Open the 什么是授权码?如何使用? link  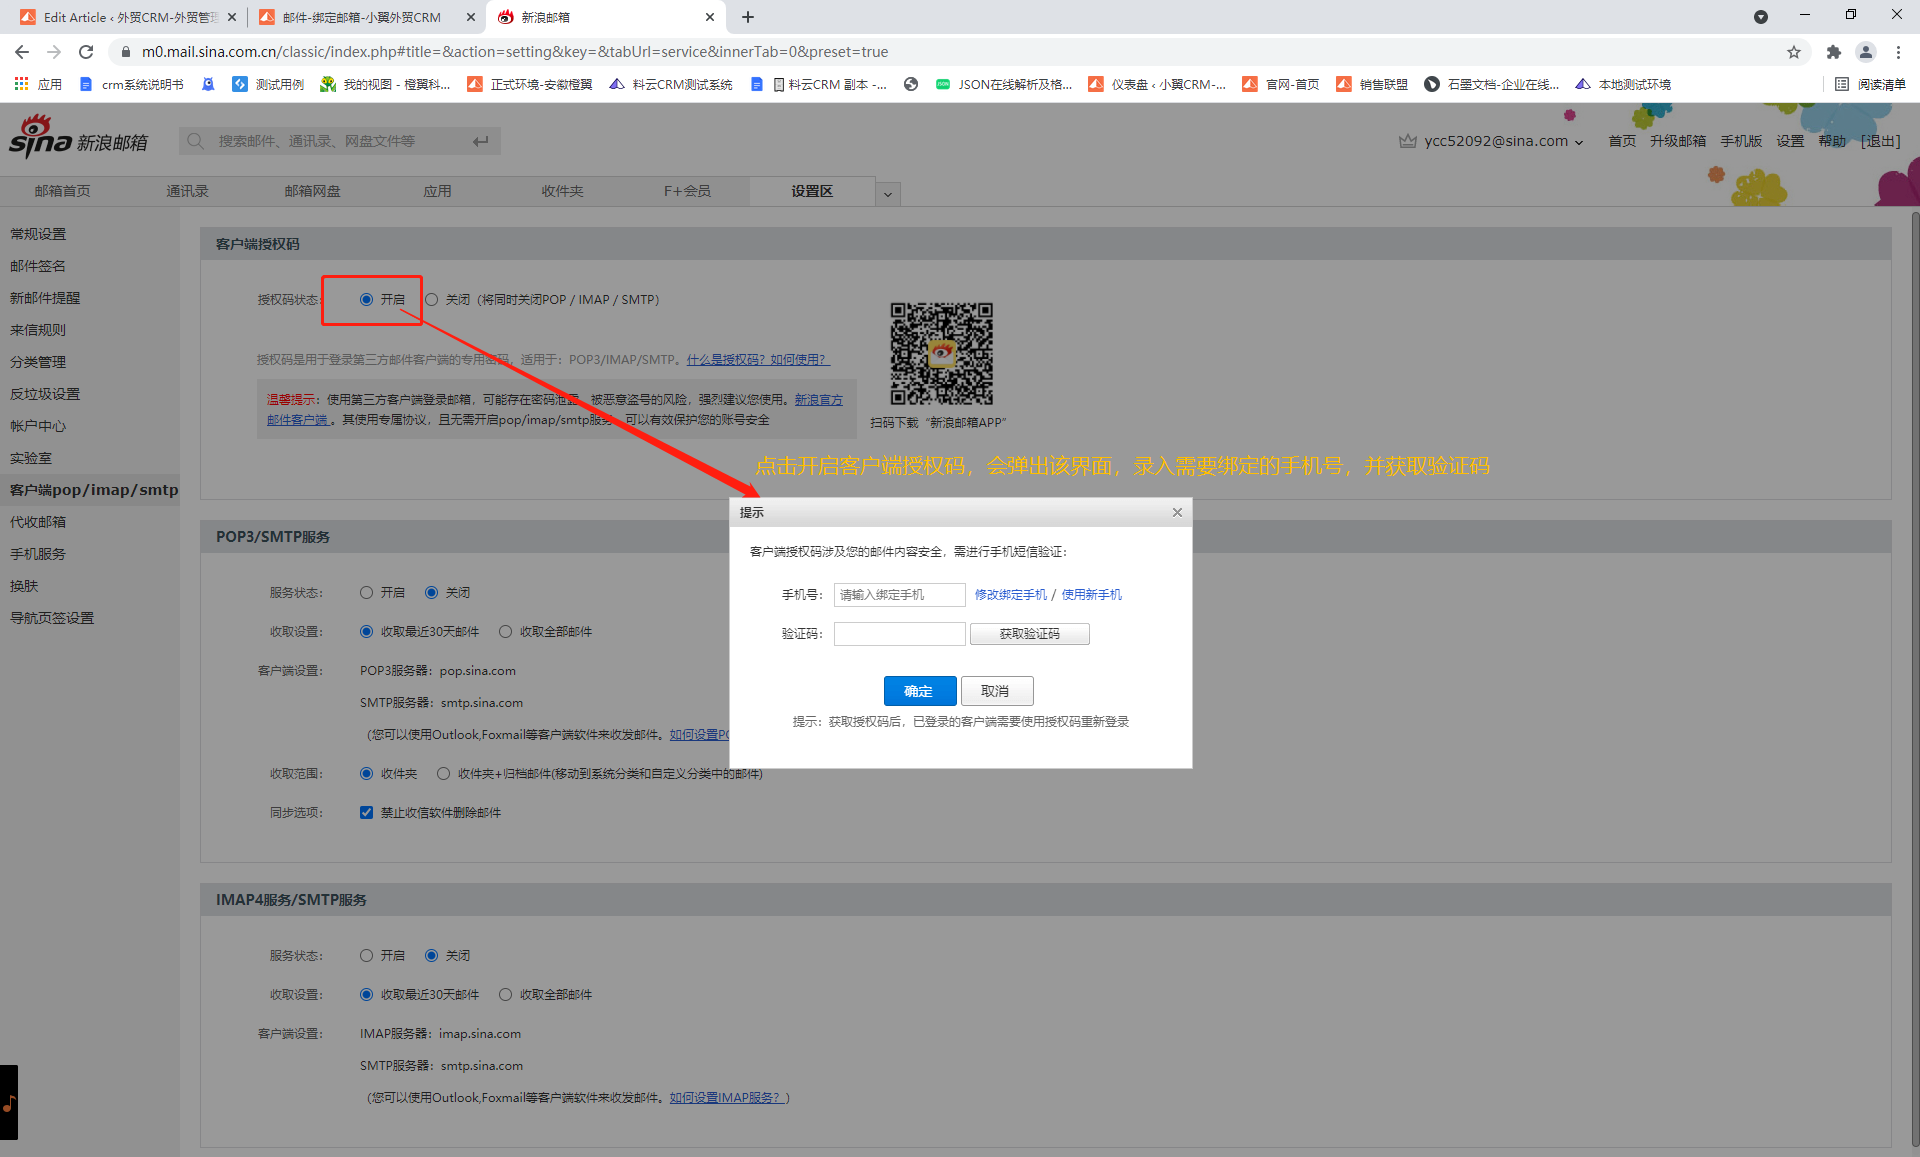pyautogui.click(x=758, y=360)
